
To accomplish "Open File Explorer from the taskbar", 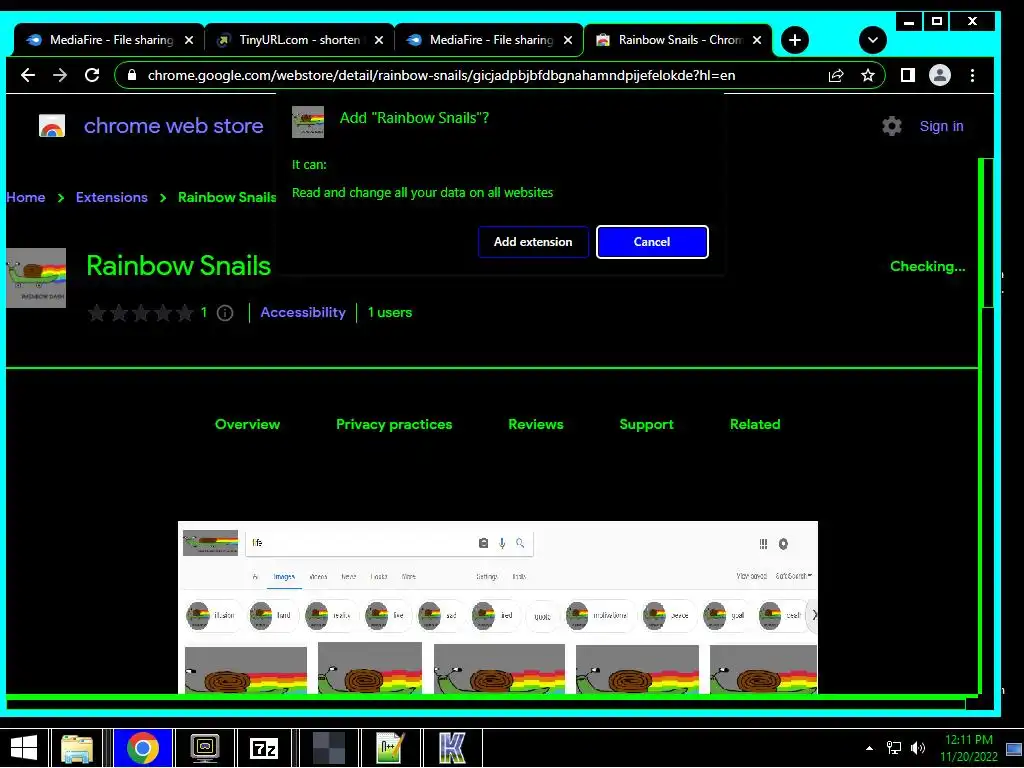I will (x=77, y=748).
